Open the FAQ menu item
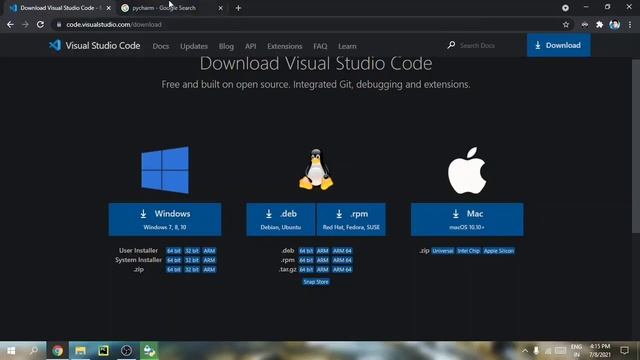 [x=320, y=46]
